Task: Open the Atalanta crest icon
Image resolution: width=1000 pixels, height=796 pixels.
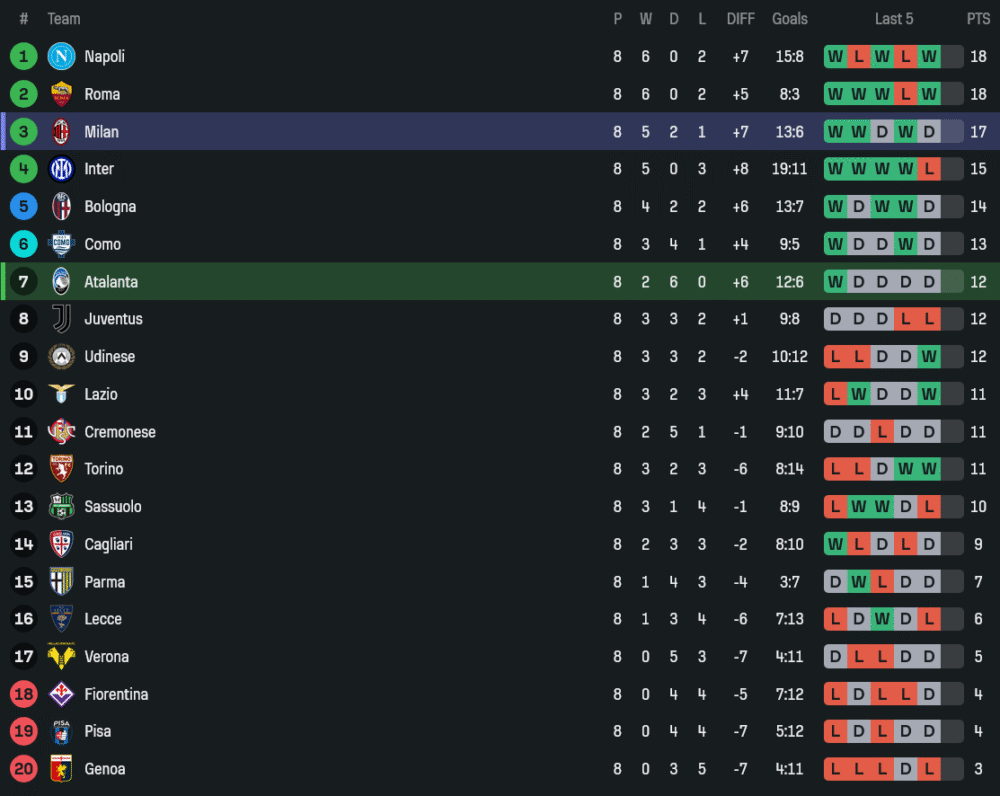Action: coord(62,282)
